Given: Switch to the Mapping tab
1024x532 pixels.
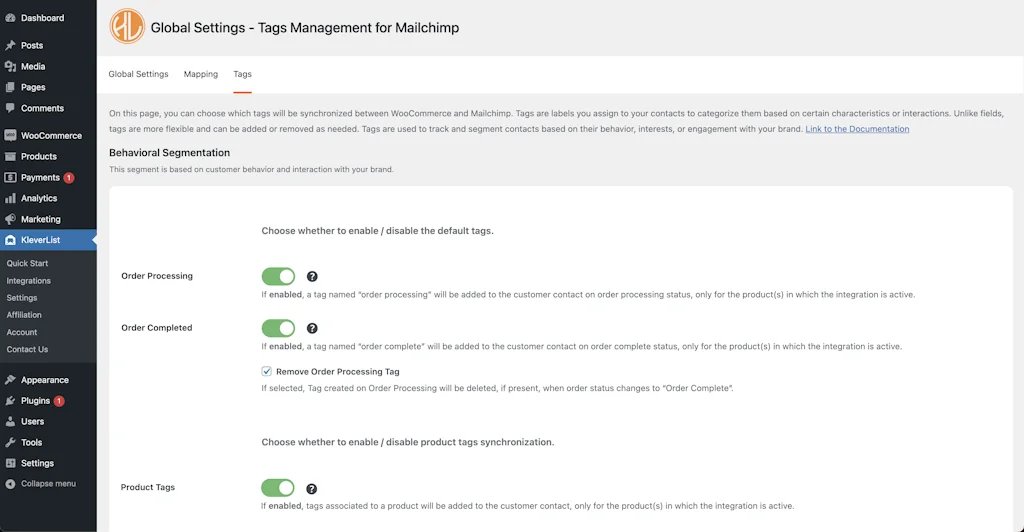Looking at the screenshot, I should point(201,74).
